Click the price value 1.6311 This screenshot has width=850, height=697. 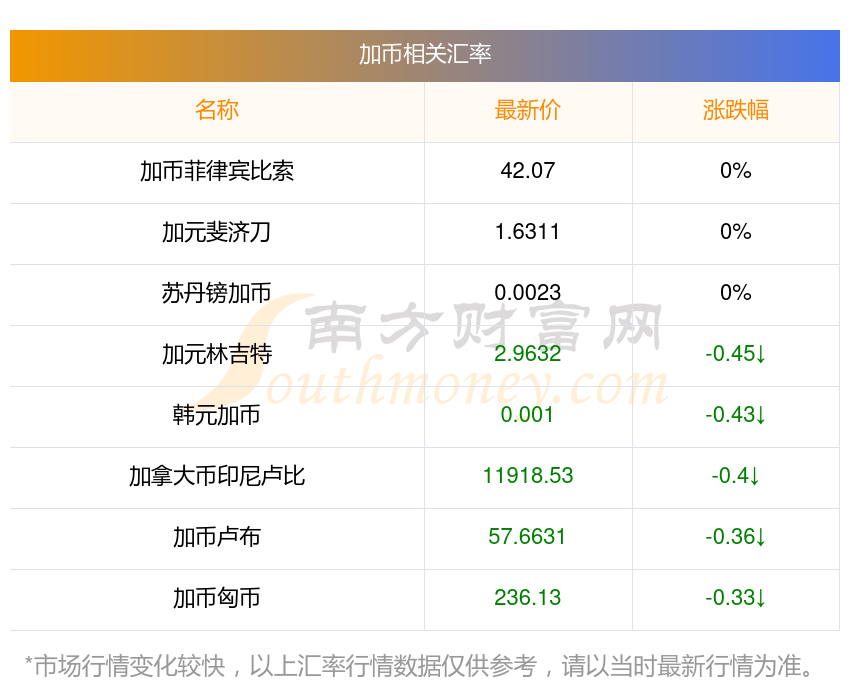pyautogui.click(x=527, y=232)
